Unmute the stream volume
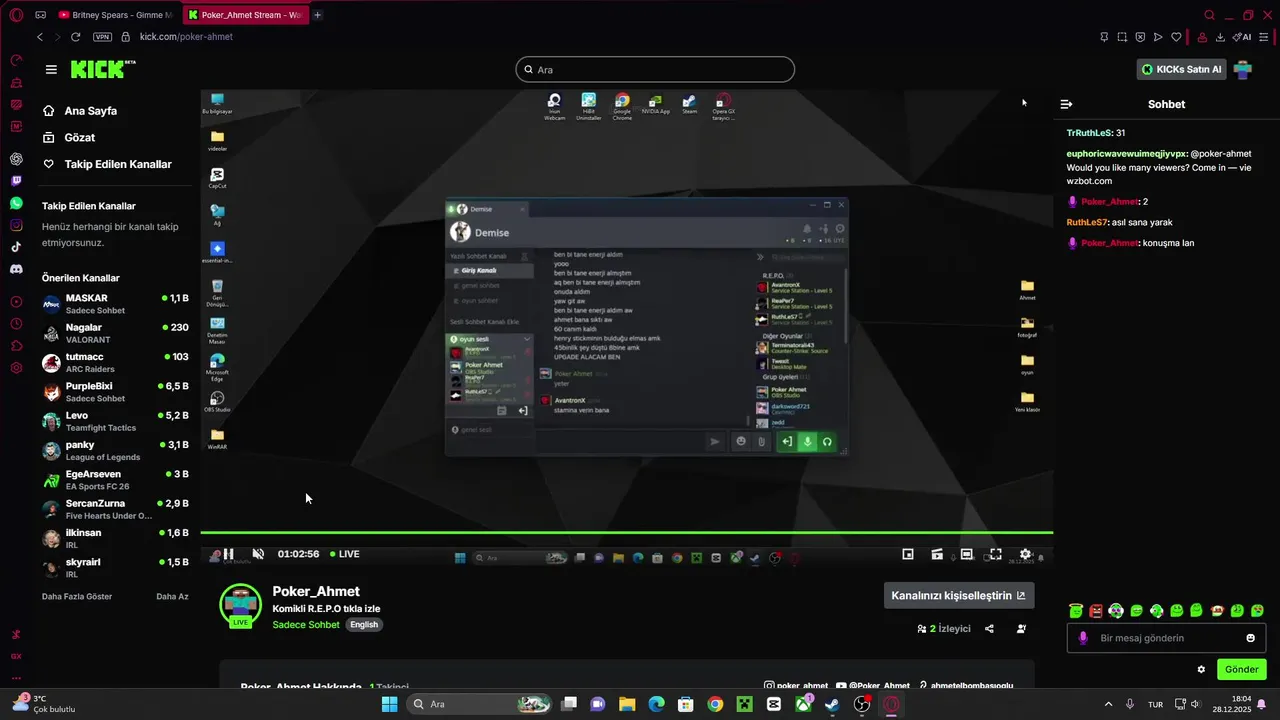Screen dimensions: 1280x720 (x=258, y=554)
